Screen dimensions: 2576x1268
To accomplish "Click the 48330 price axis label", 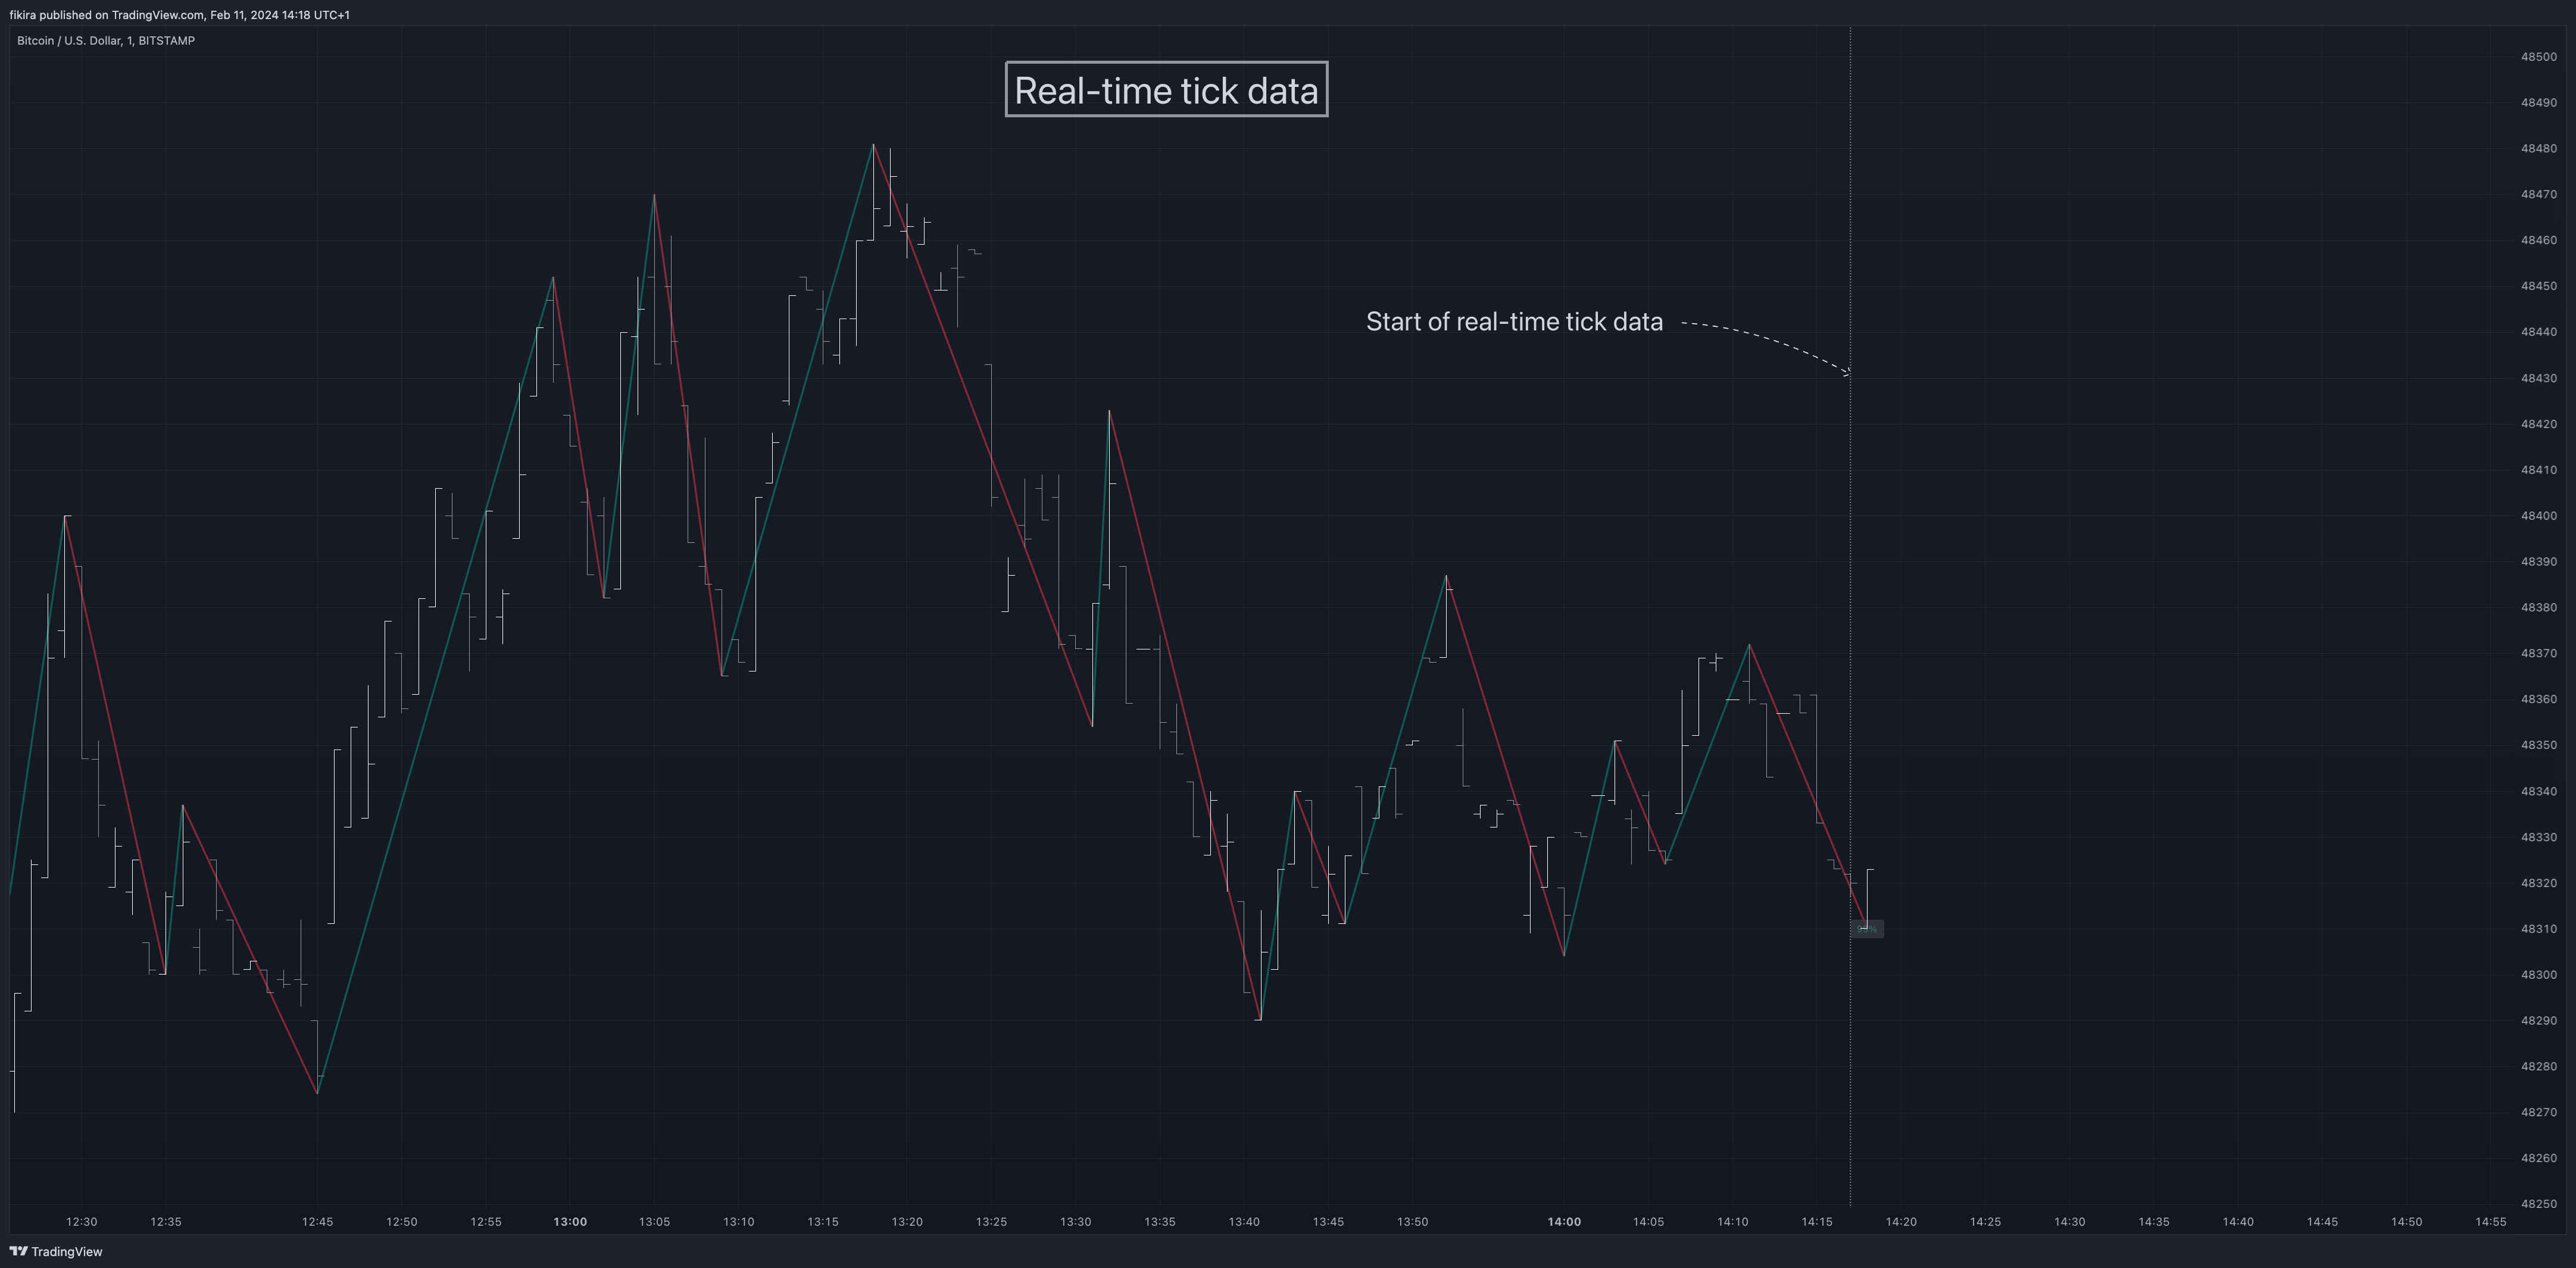I will [x=2539, y=837].
